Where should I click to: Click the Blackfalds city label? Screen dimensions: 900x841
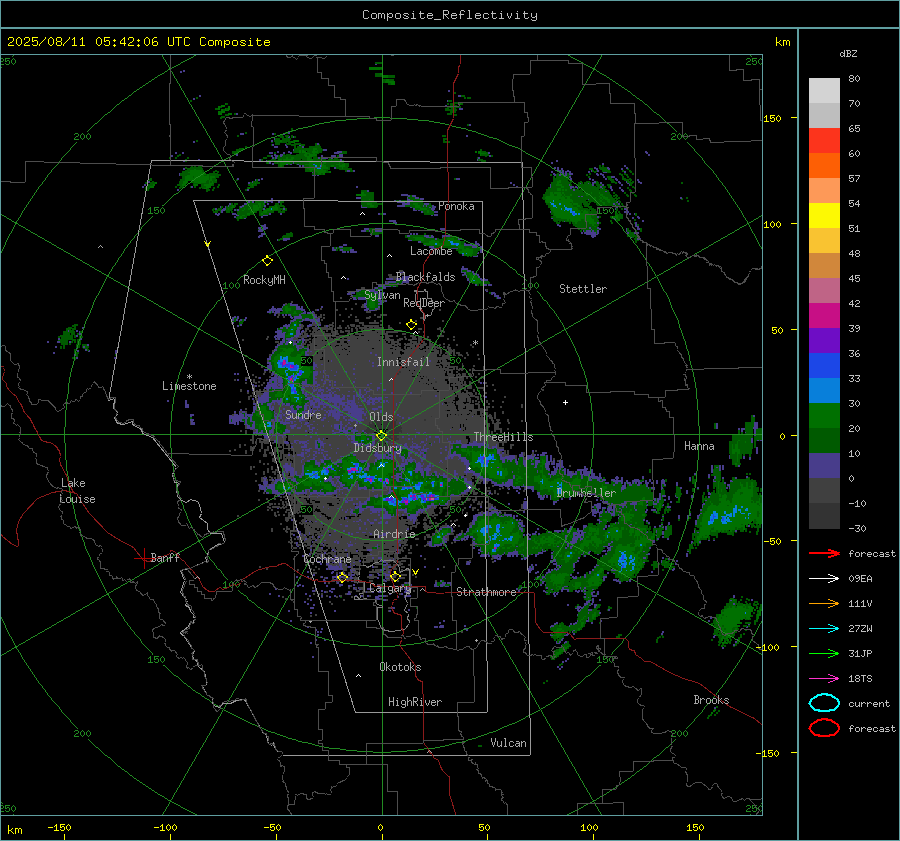pos(425,277)
